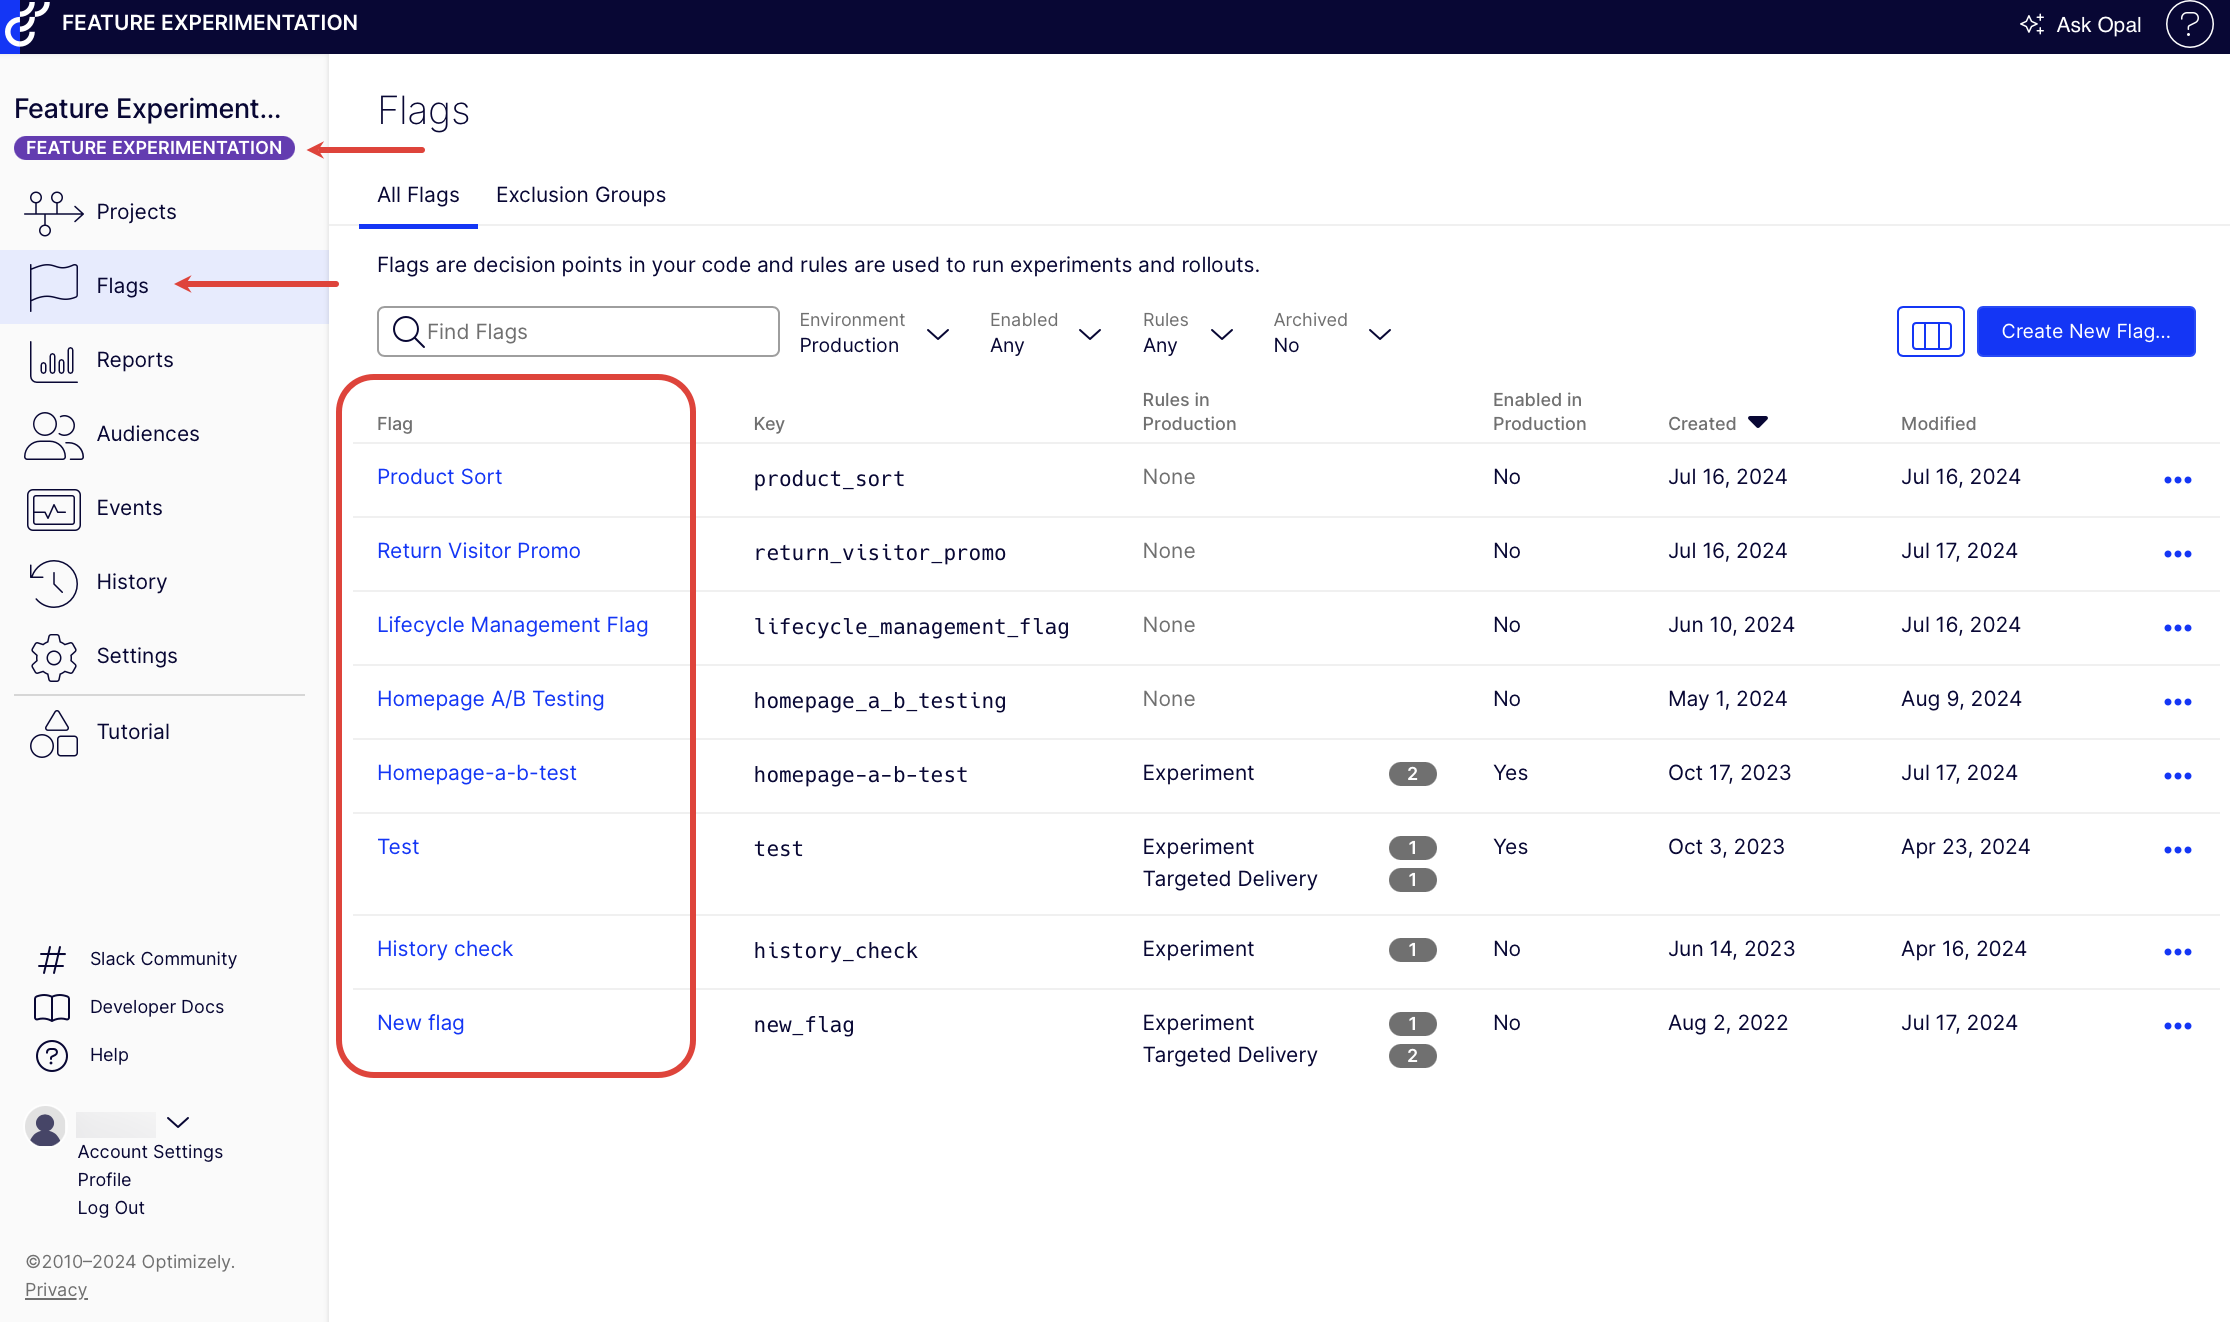
Task: Open the Lifecycle Management Flag link
Action: [512, 625]
